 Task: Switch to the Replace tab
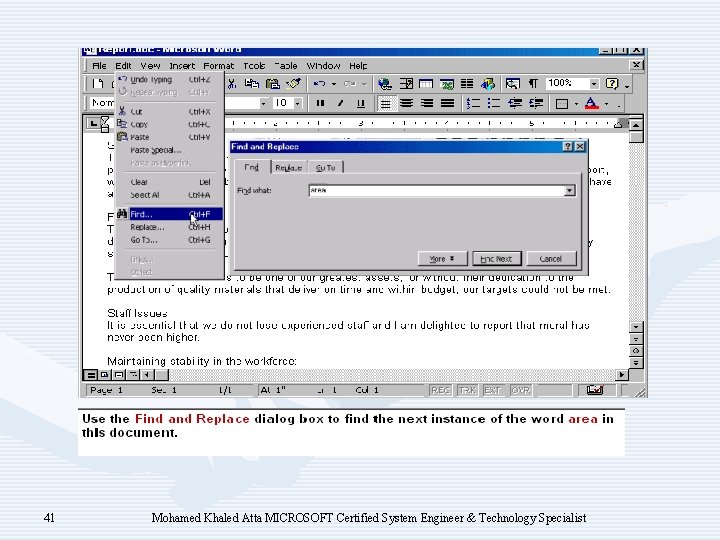coord(288,168)
